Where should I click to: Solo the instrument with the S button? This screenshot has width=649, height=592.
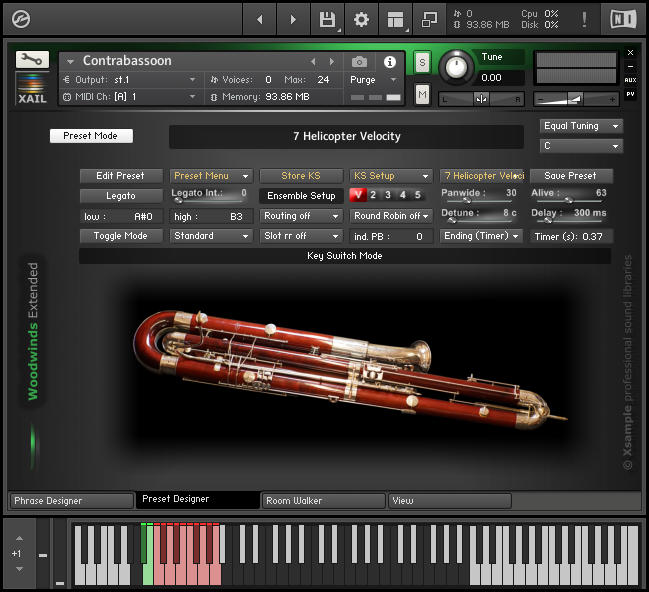422,63
